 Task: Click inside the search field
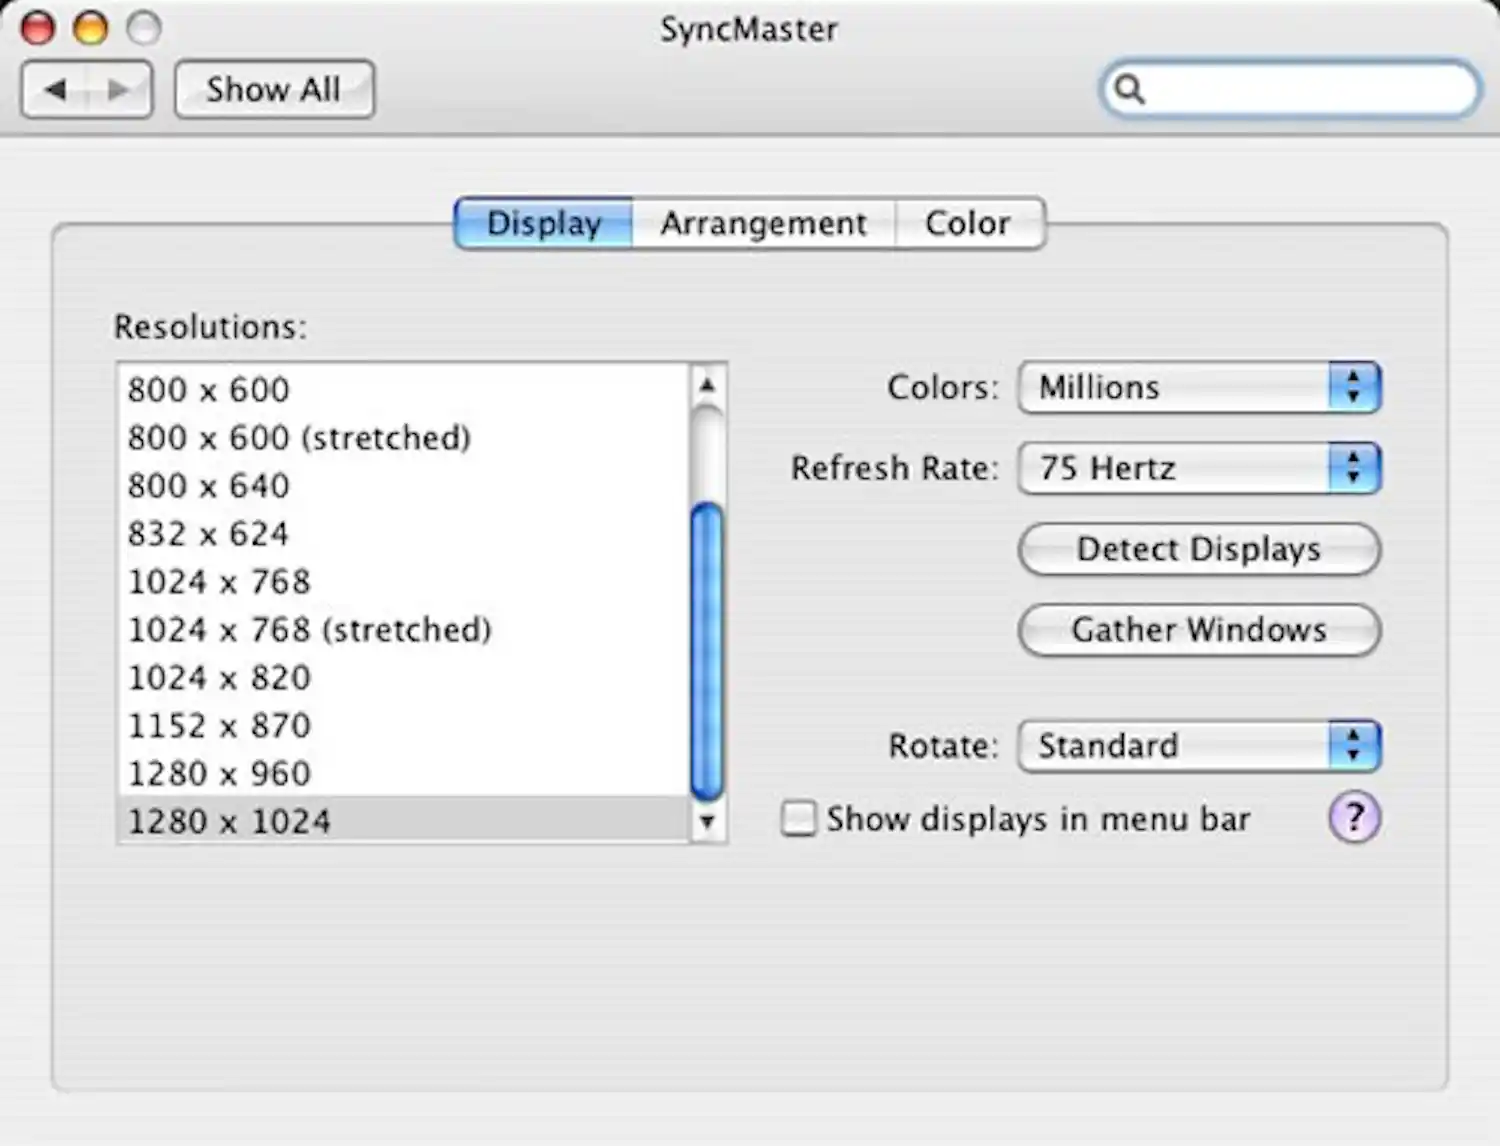pyautogui.click(x=1280, y=89)
